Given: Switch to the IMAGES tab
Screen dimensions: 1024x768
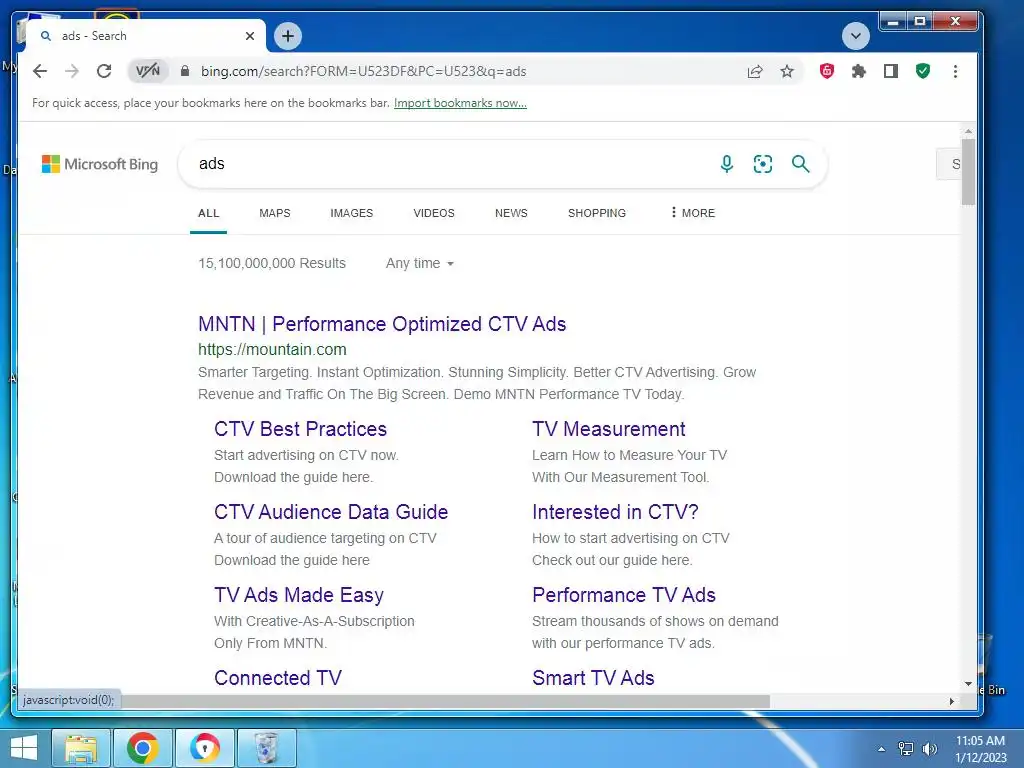Looking at the screenshot, I should (351, 213).
